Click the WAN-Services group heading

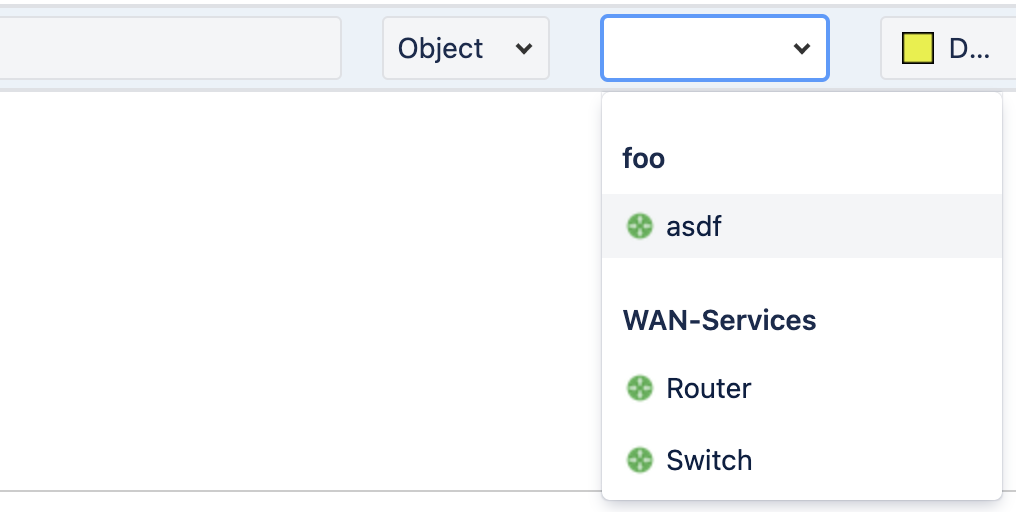(x=719, y=320)
